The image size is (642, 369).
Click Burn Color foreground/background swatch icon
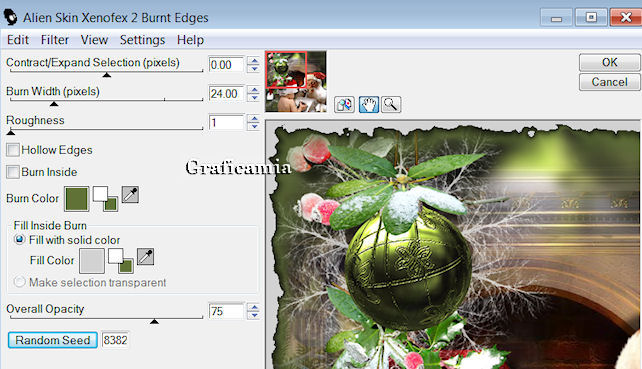(105, 199)
